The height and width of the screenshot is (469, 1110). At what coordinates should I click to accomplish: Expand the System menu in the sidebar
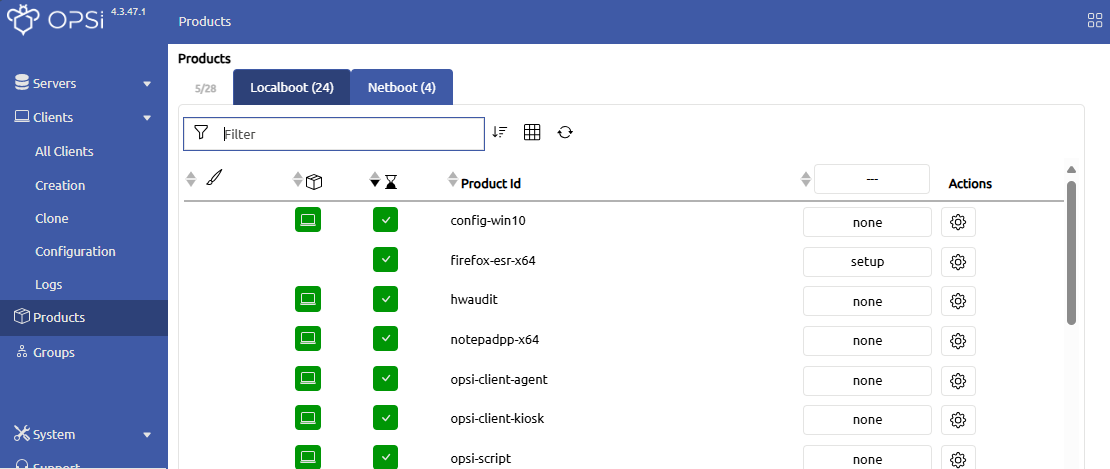[83, 435]
